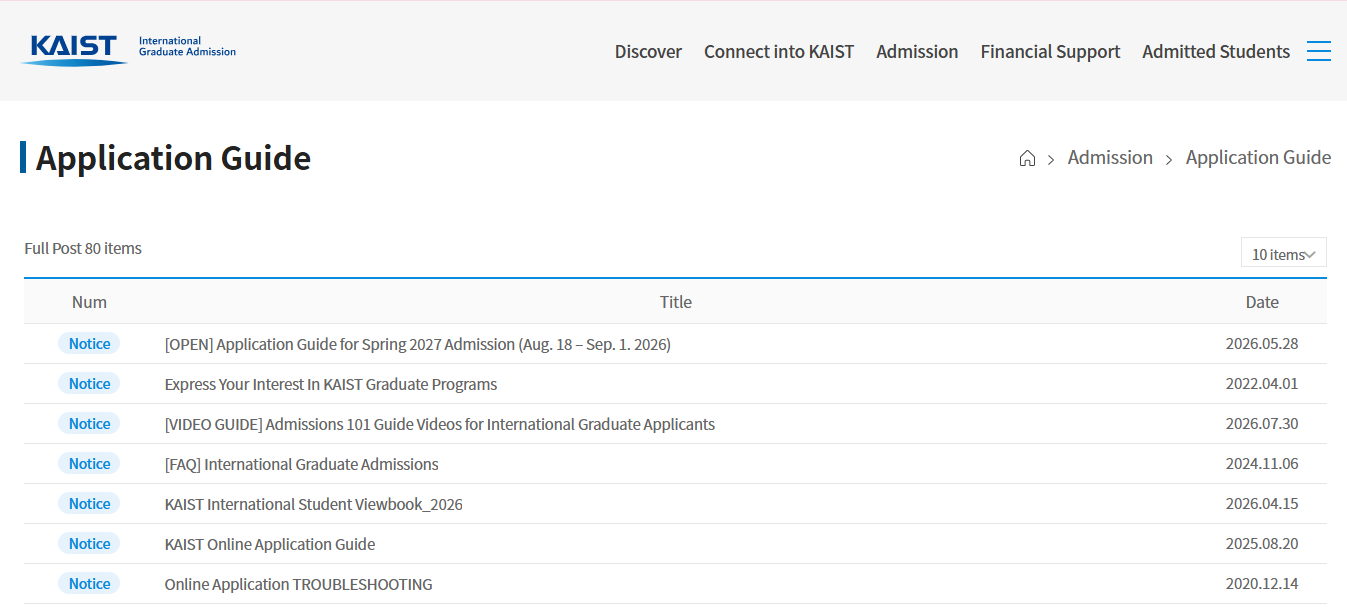1347x611 pixels.
Task: Open the Admission menu
Action: [917, 51]
